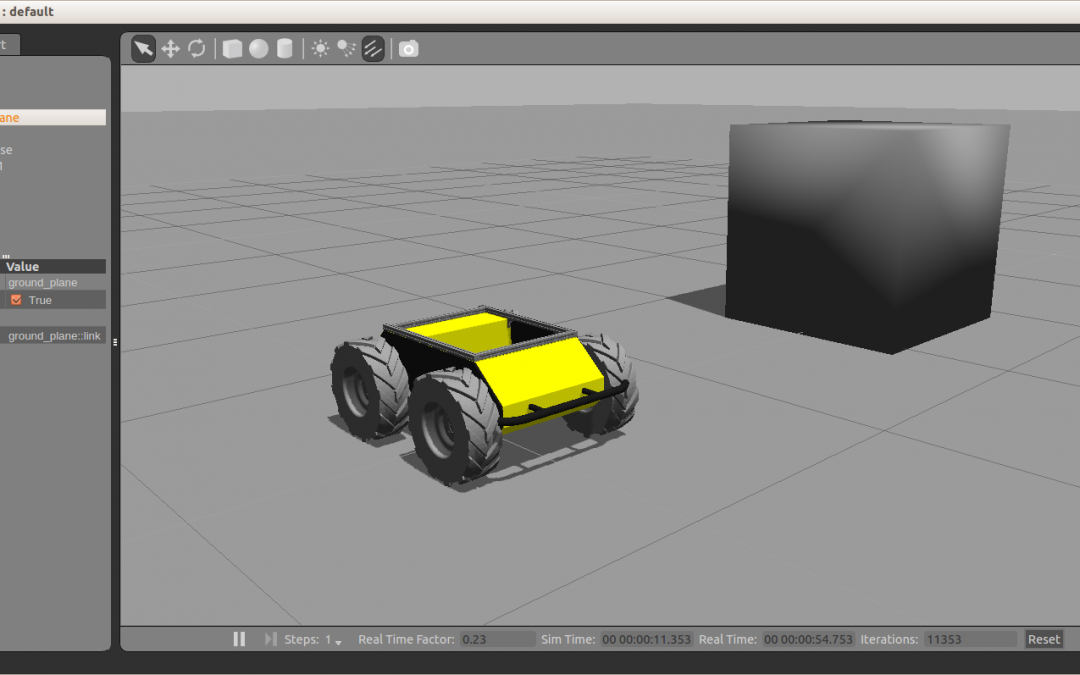
Task: Add a point light
Action: click(x=320, y=49)
